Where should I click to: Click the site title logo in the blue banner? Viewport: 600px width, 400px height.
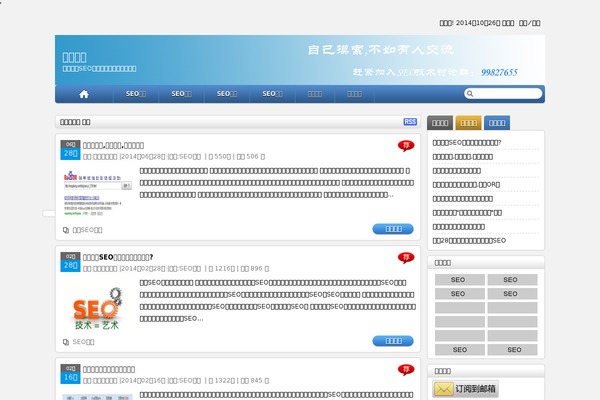click(x=74, y=57)
